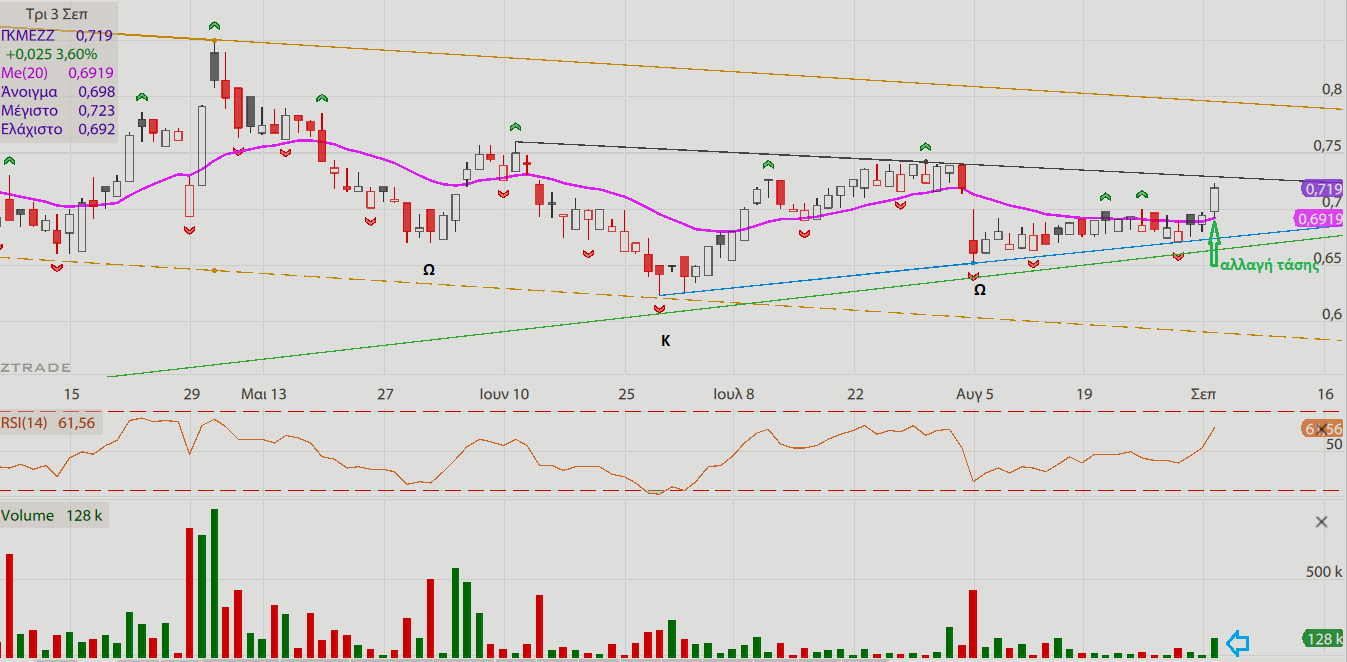Click the ΓΚΜΕΖΖ 0,719 symbol line
Screen dimensions: 1347x662
click(57, 35)
